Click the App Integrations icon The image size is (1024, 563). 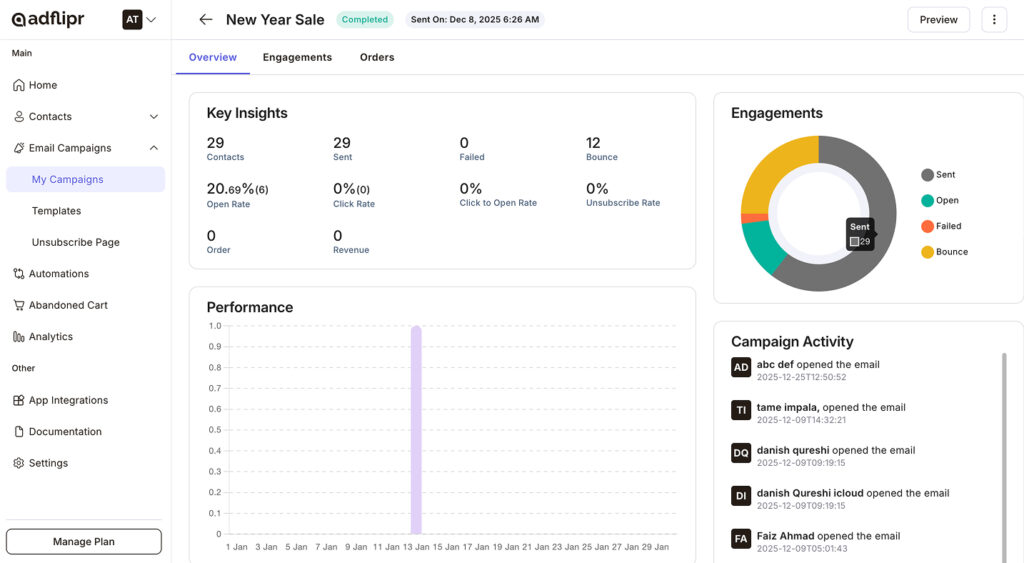[19, 400]
